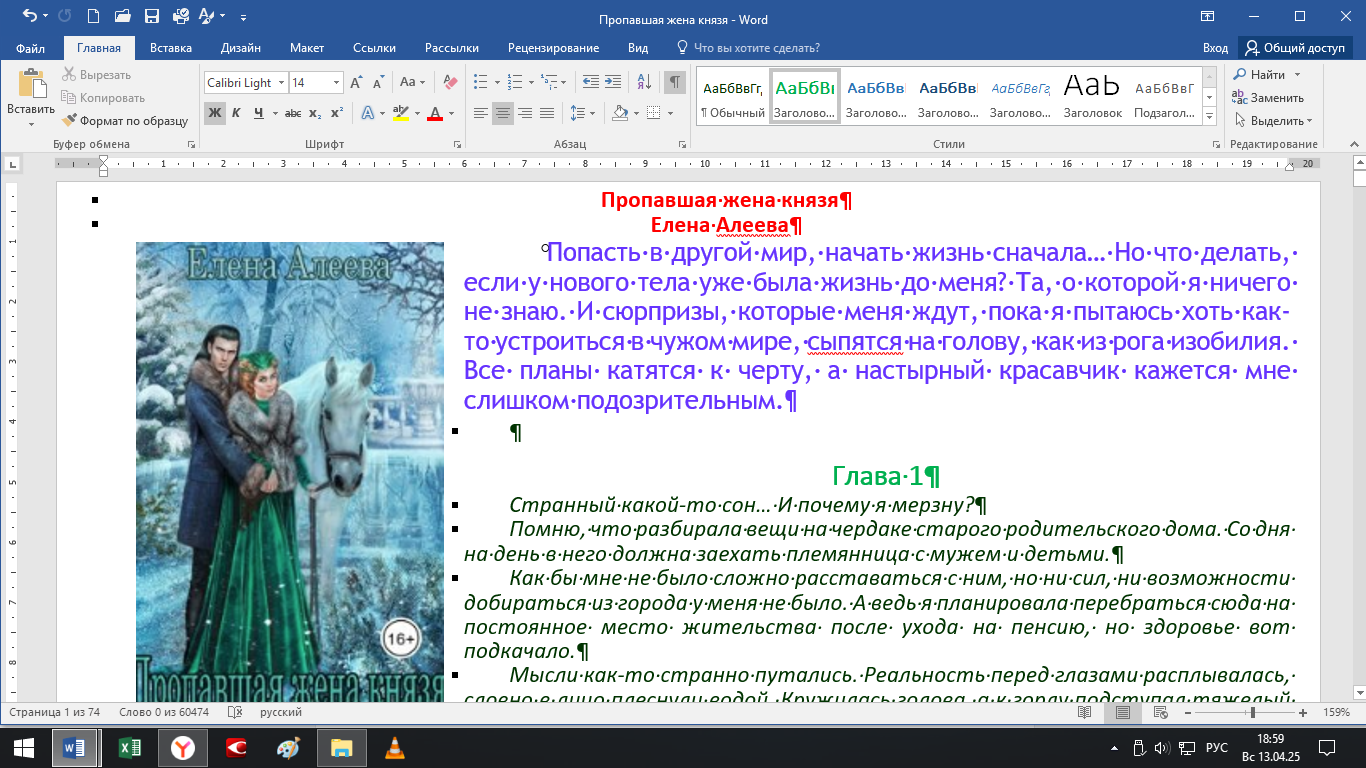Click the Общий доступ share button
This screenshot has height=768, width=1366.
tap(1296, 47)
